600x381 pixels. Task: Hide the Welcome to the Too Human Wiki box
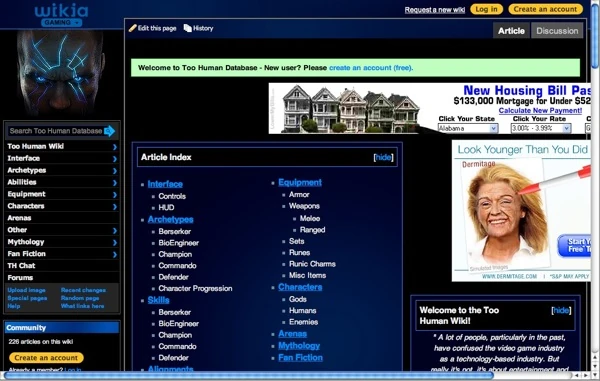pos(561,310)
